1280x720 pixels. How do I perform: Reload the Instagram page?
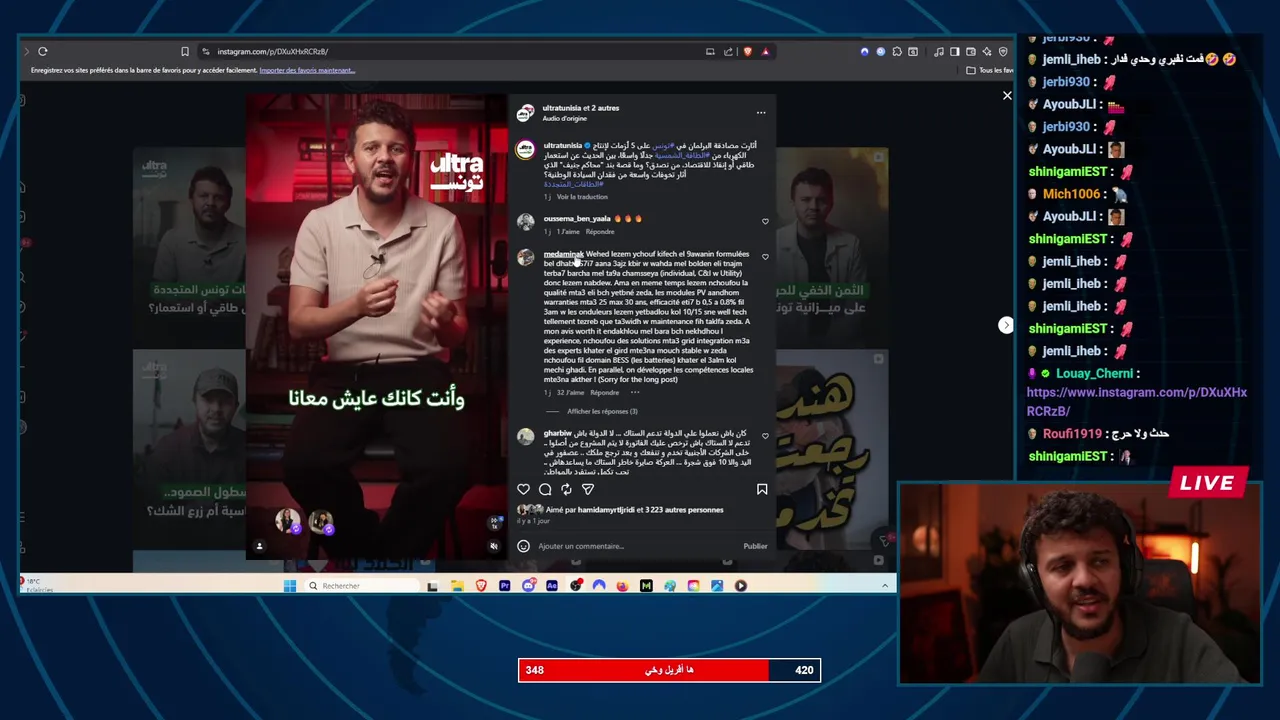tap(43, 51)
